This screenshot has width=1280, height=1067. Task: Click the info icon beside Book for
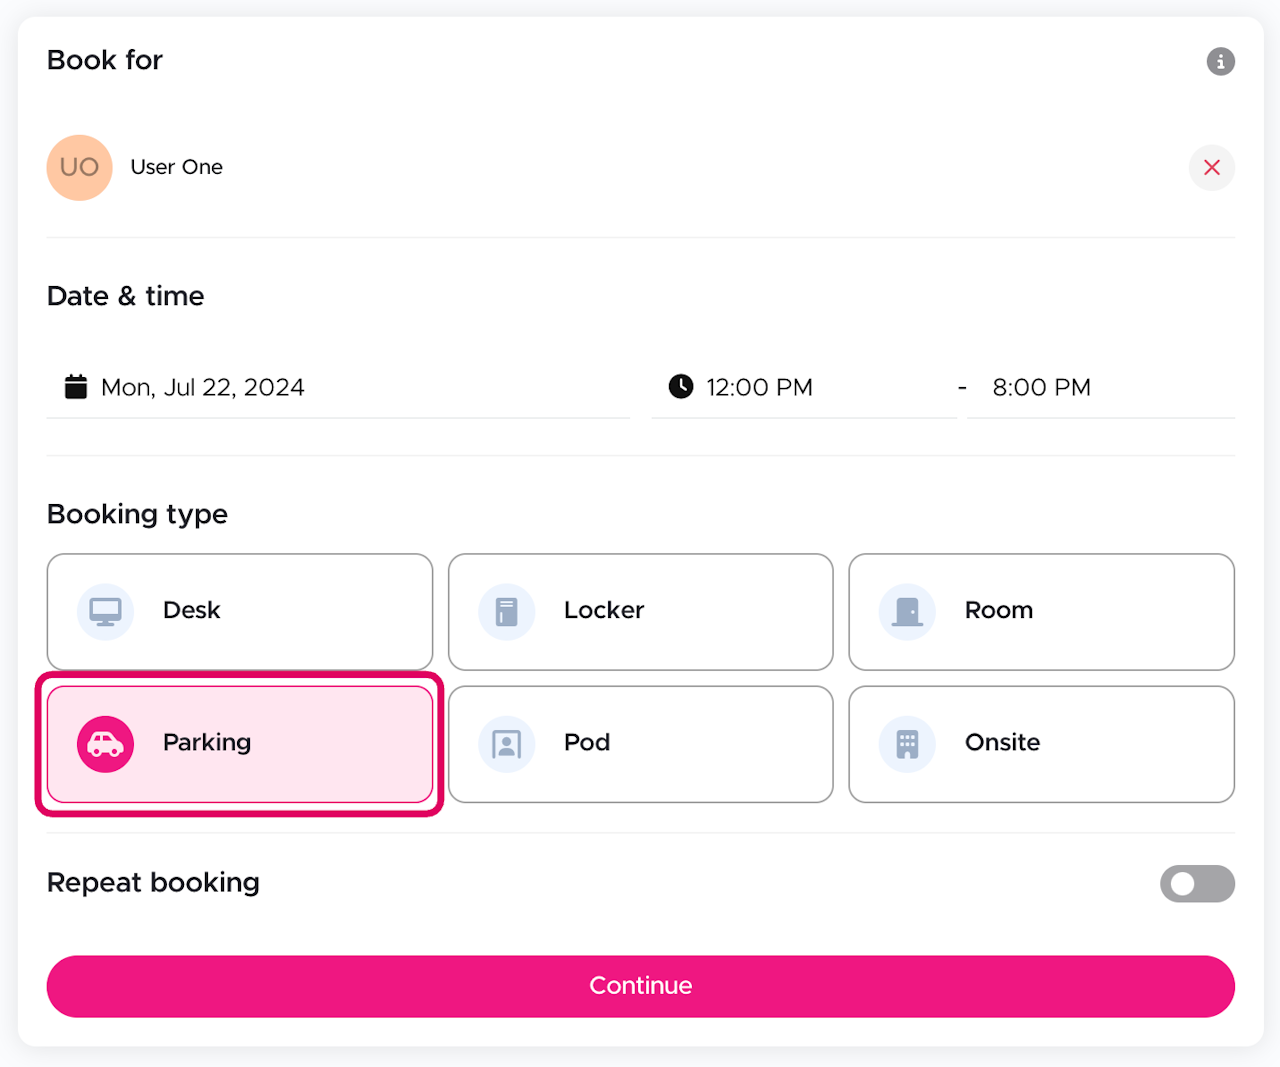pos(1220,61)
